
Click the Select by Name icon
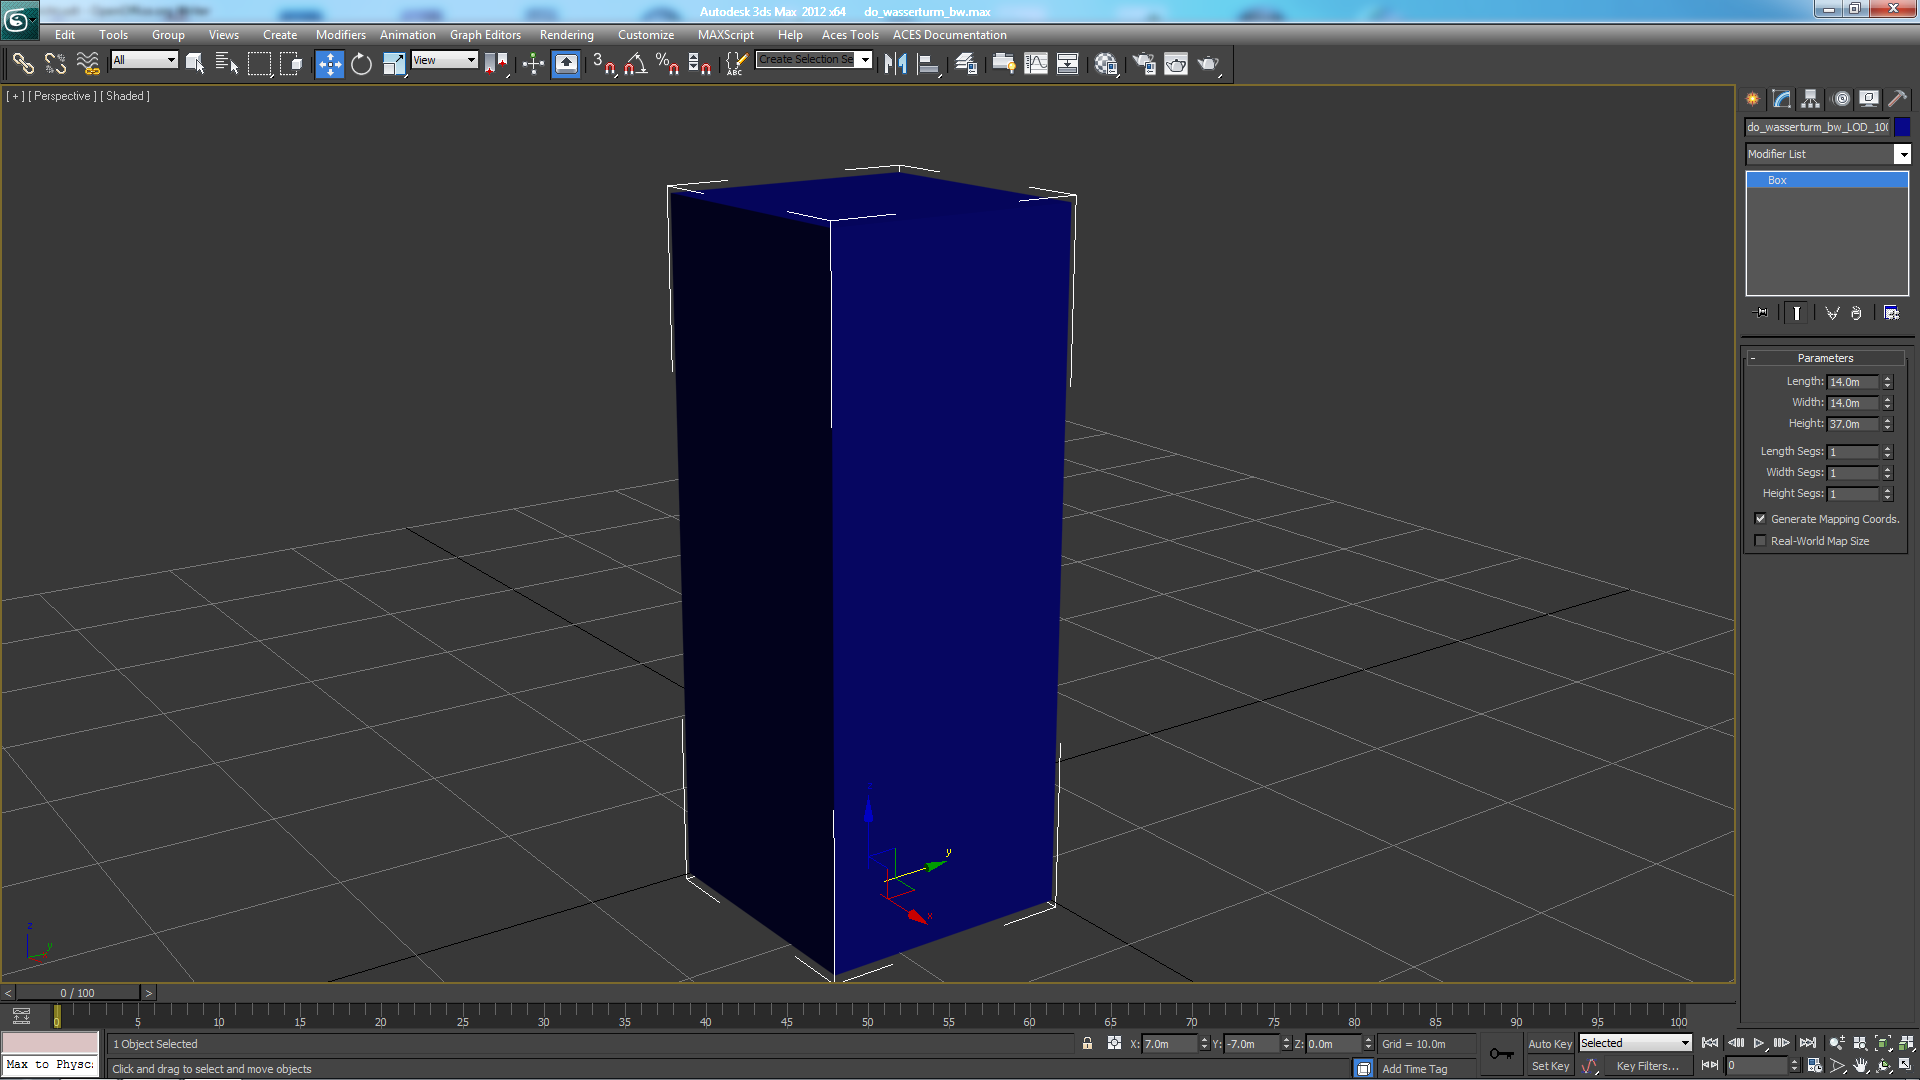[x=227, y=64]
